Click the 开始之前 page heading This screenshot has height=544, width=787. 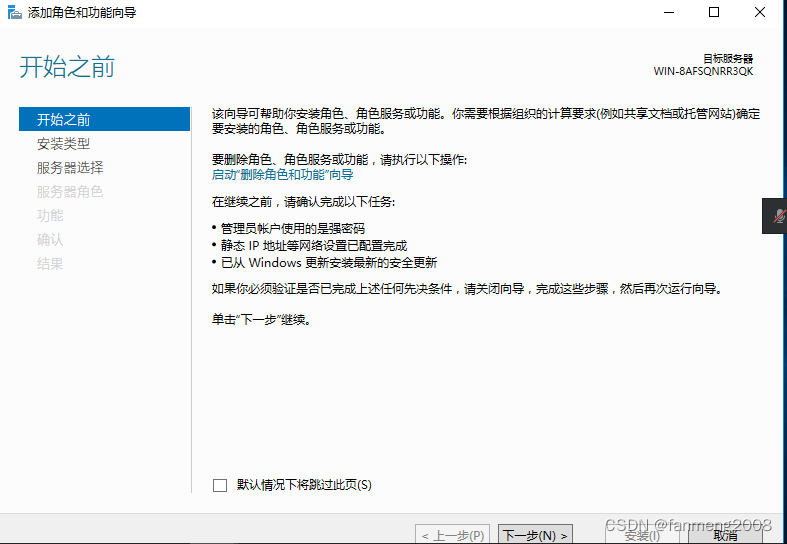[67, 67]
